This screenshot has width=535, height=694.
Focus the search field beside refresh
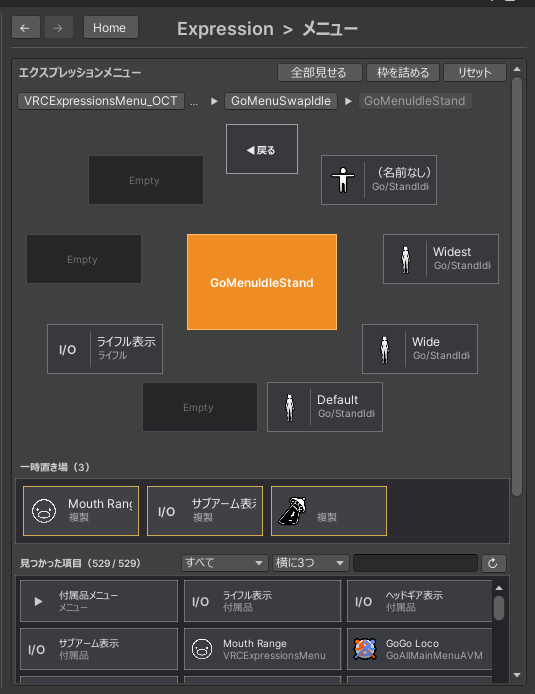point(415,563)
